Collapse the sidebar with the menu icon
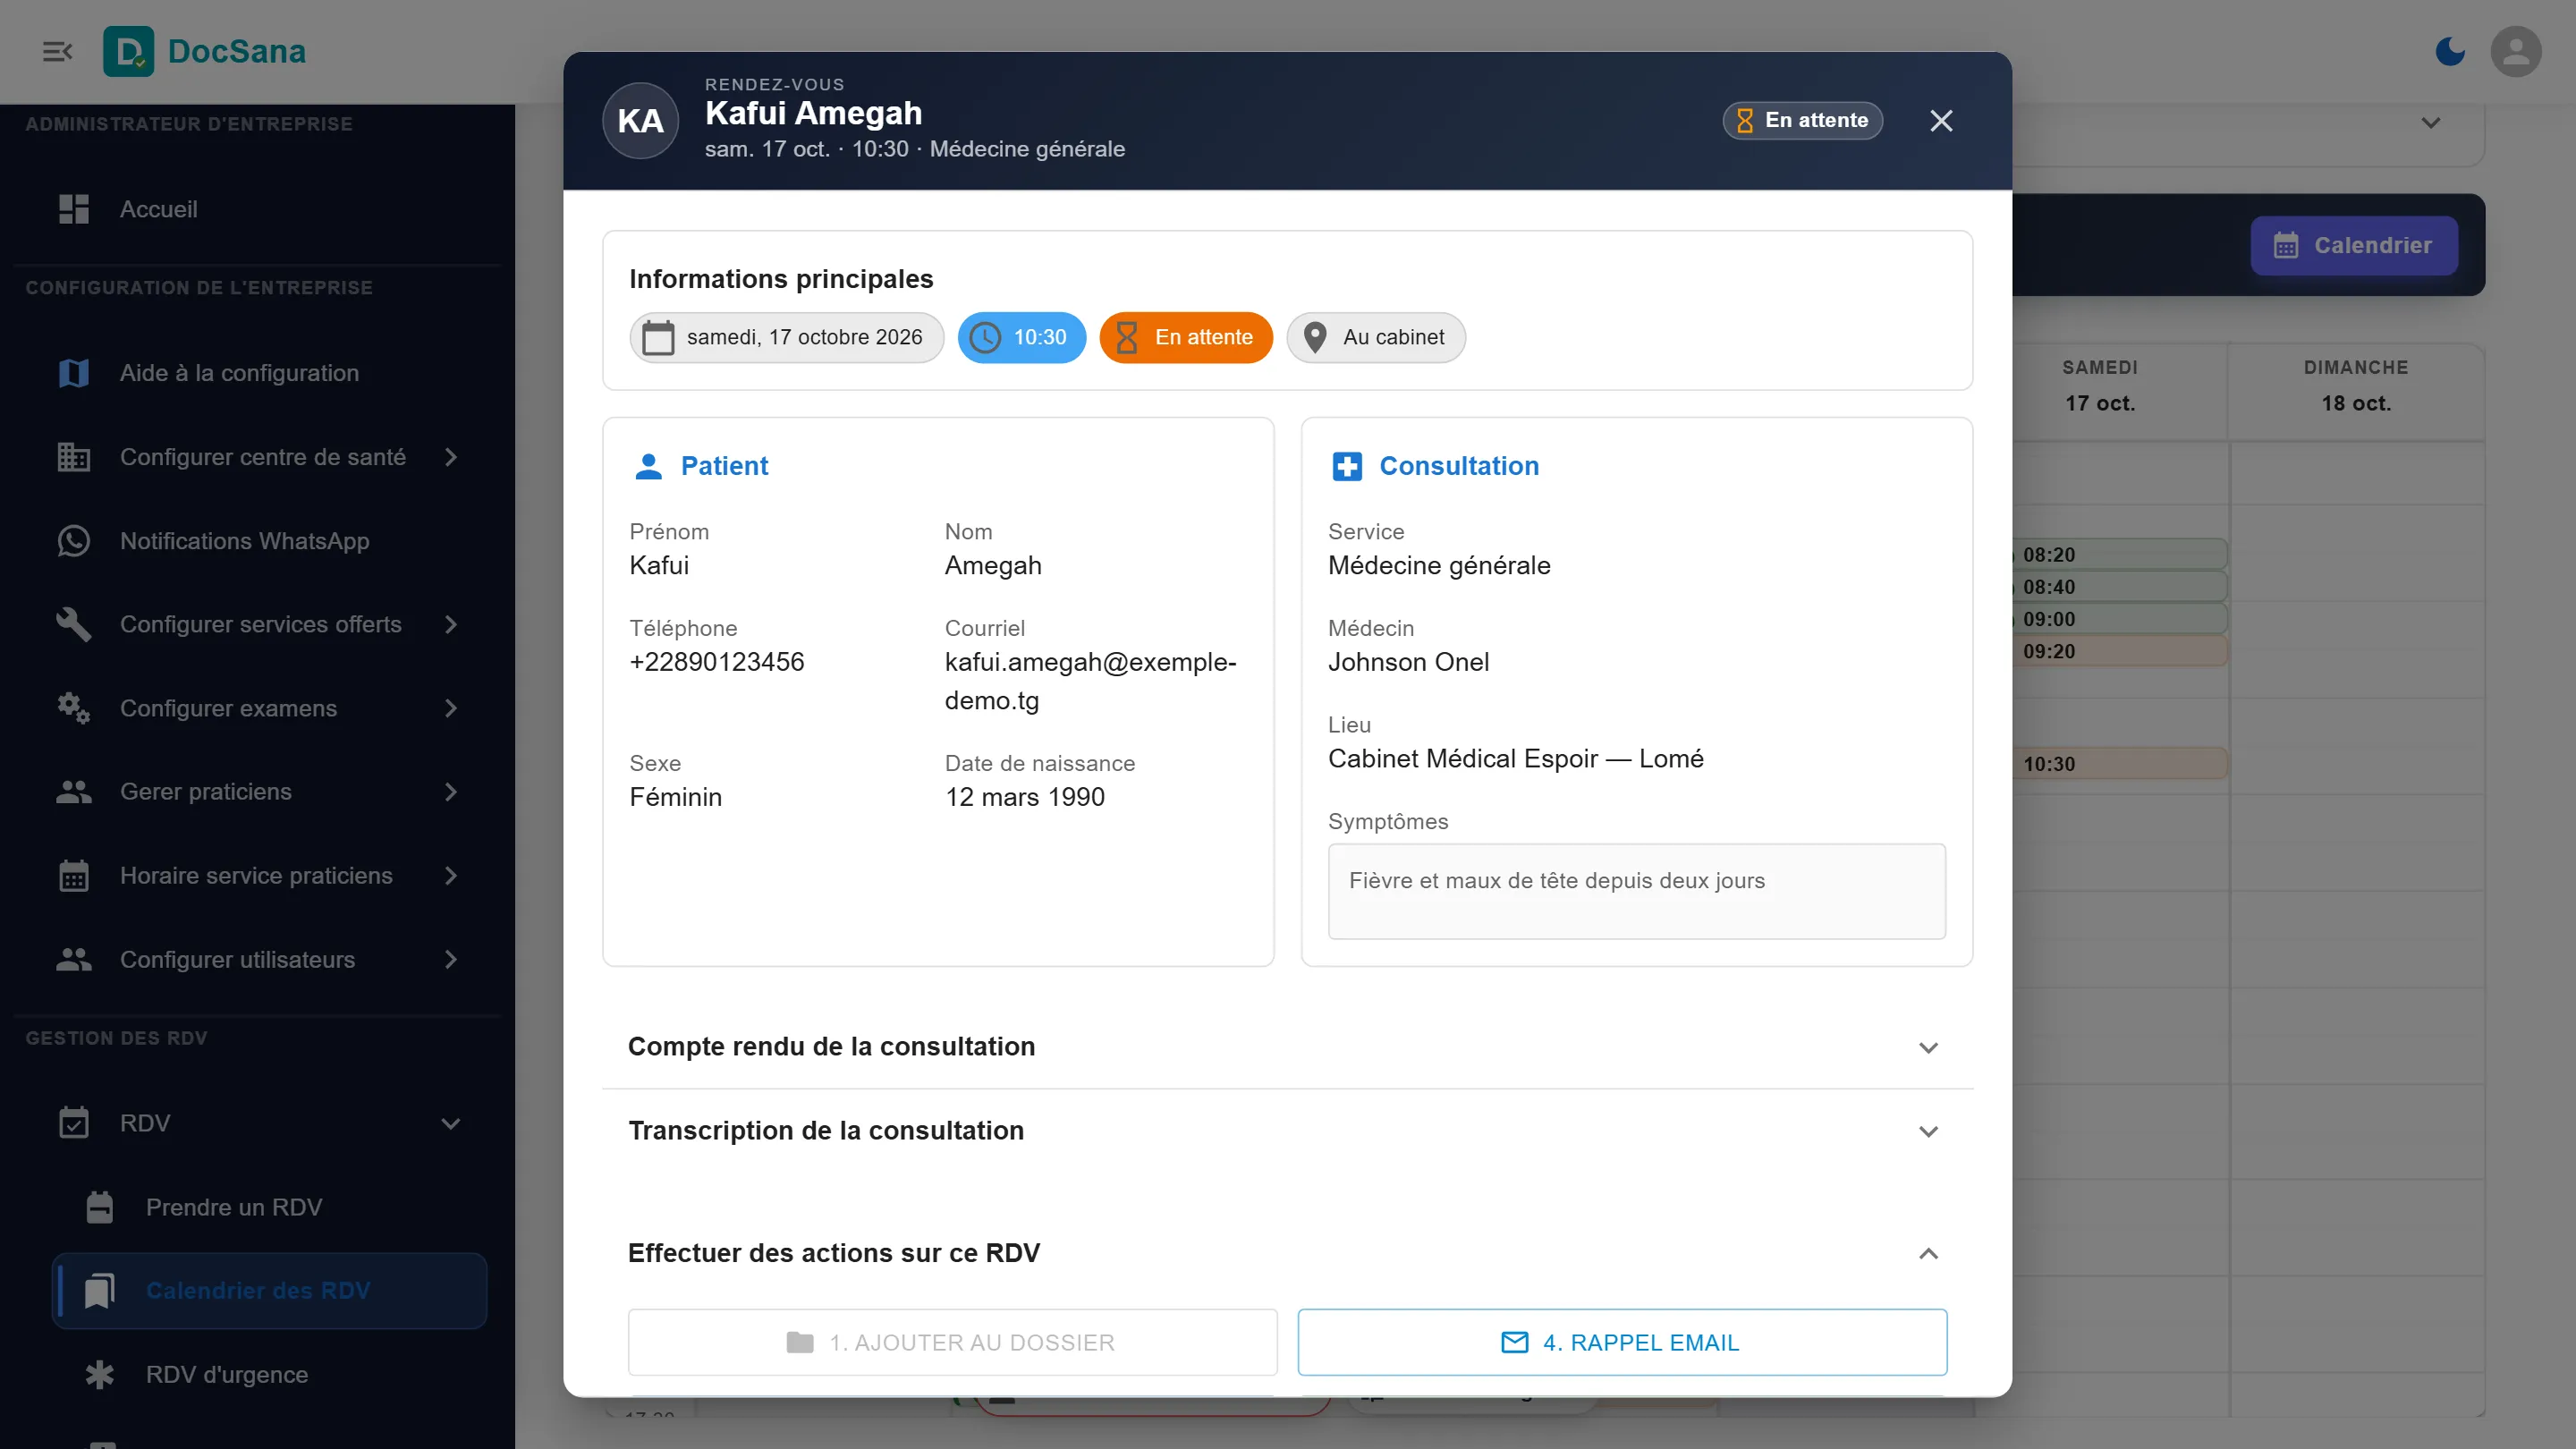2576x1449 pixels. (57, 51)
